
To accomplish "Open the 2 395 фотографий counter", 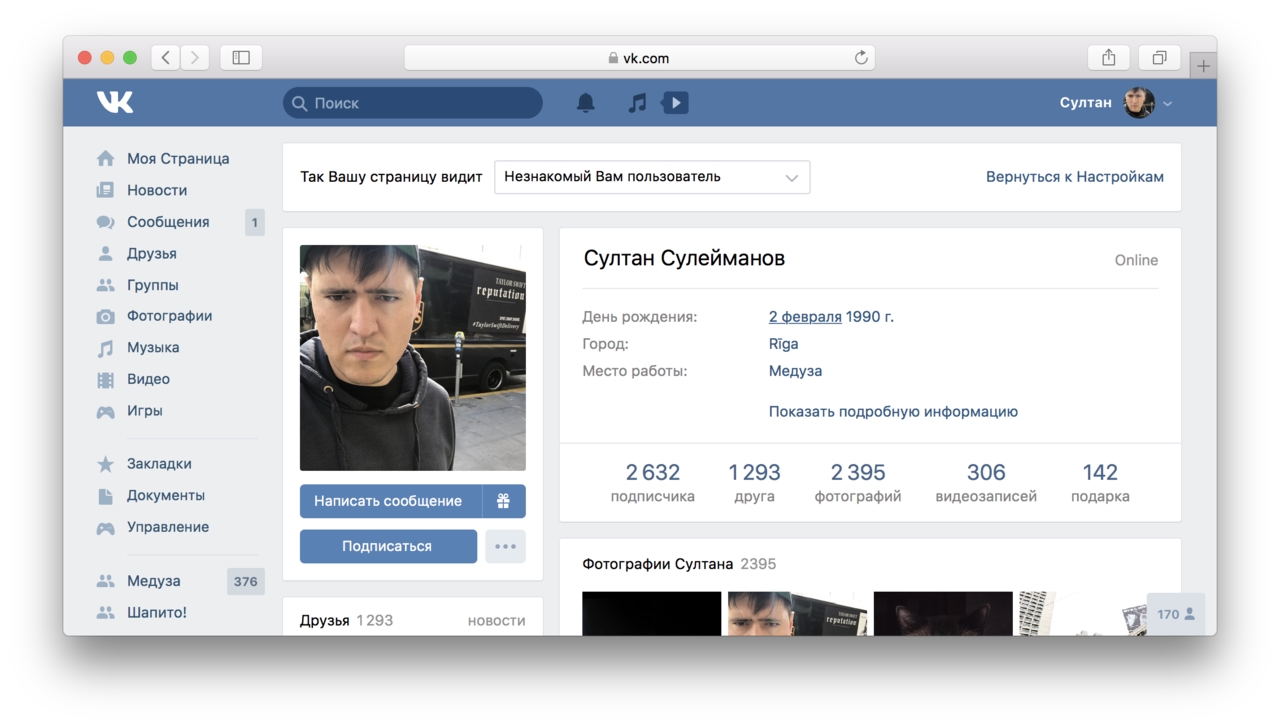I will [858, 482].
